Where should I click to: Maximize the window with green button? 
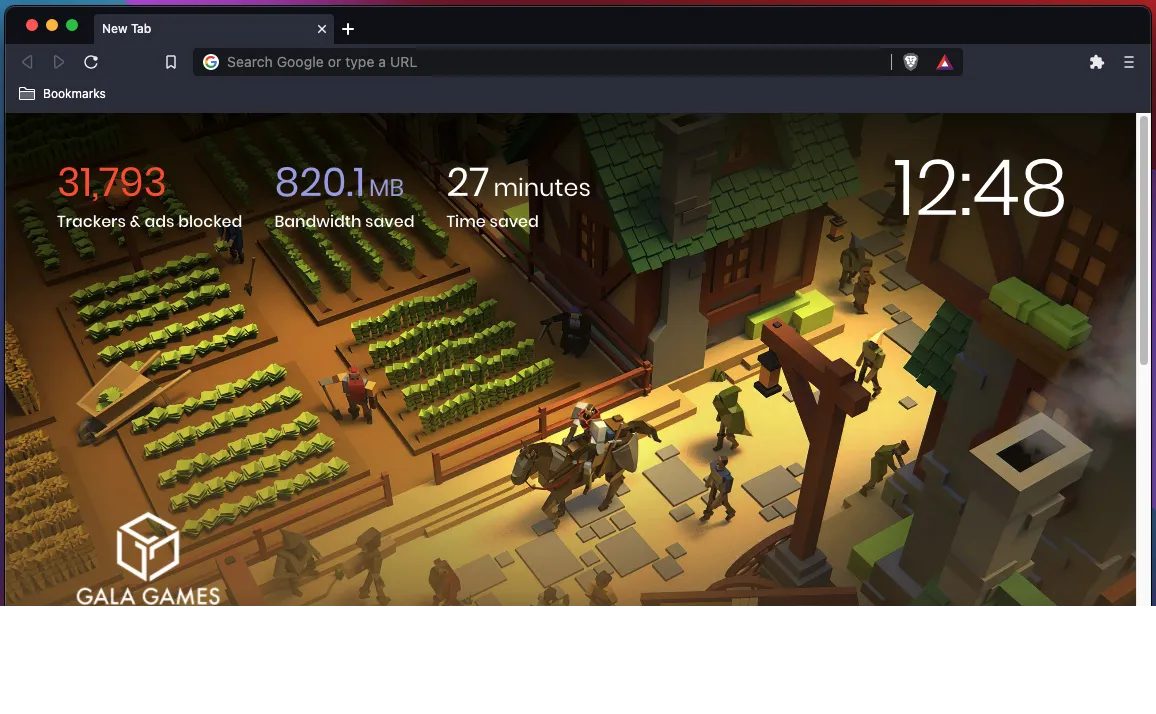point(72,25)
